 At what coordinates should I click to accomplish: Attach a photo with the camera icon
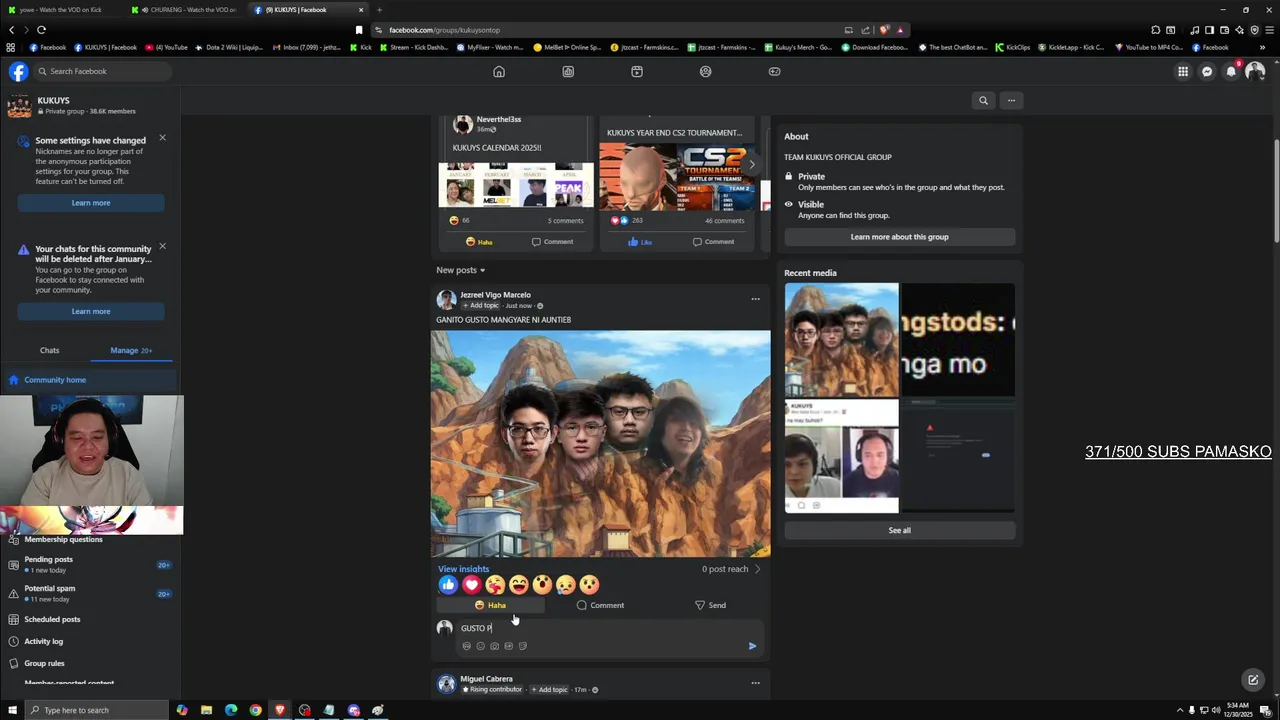494,646
